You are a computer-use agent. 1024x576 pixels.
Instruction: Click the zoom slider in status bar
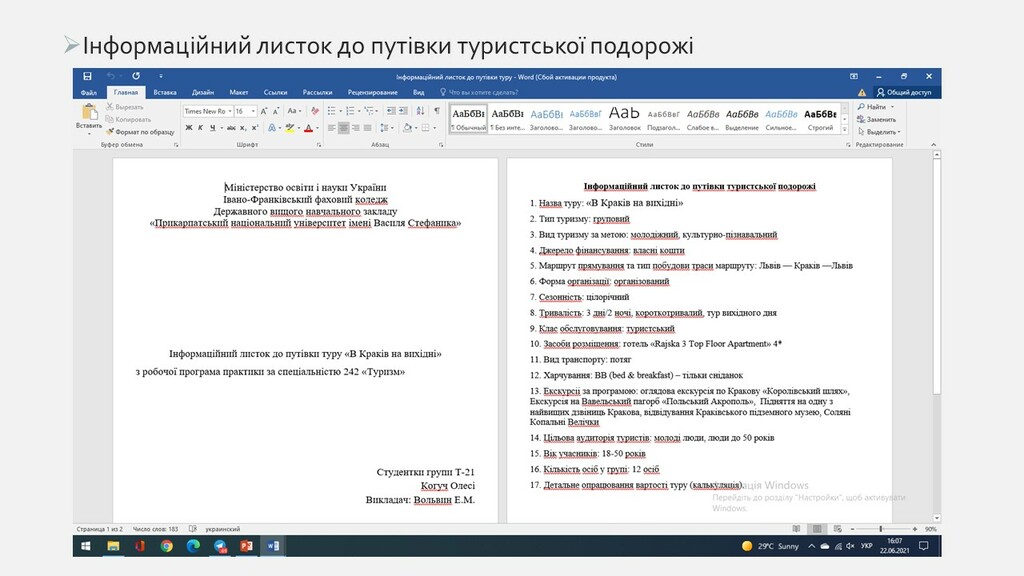click(883, 529)
